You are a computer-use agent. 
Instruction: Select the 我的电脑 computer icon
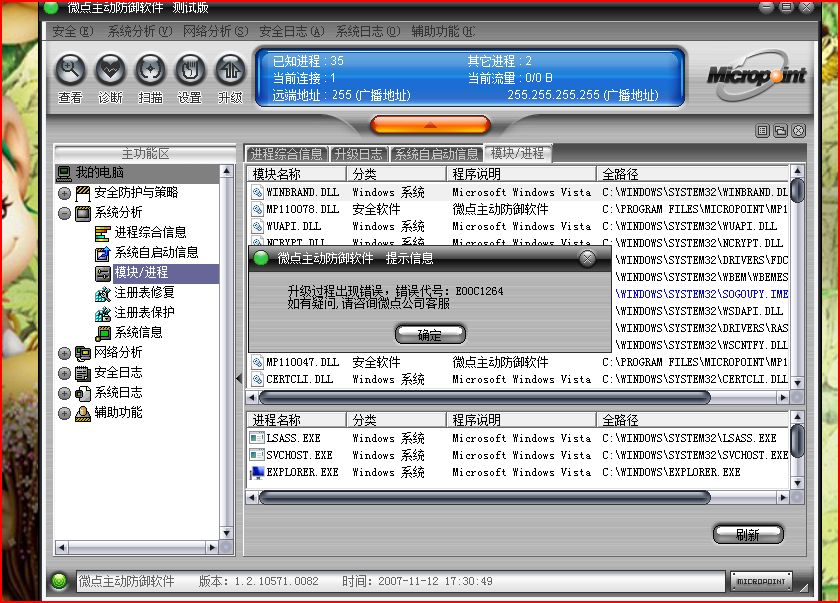(x=64, y=173)
